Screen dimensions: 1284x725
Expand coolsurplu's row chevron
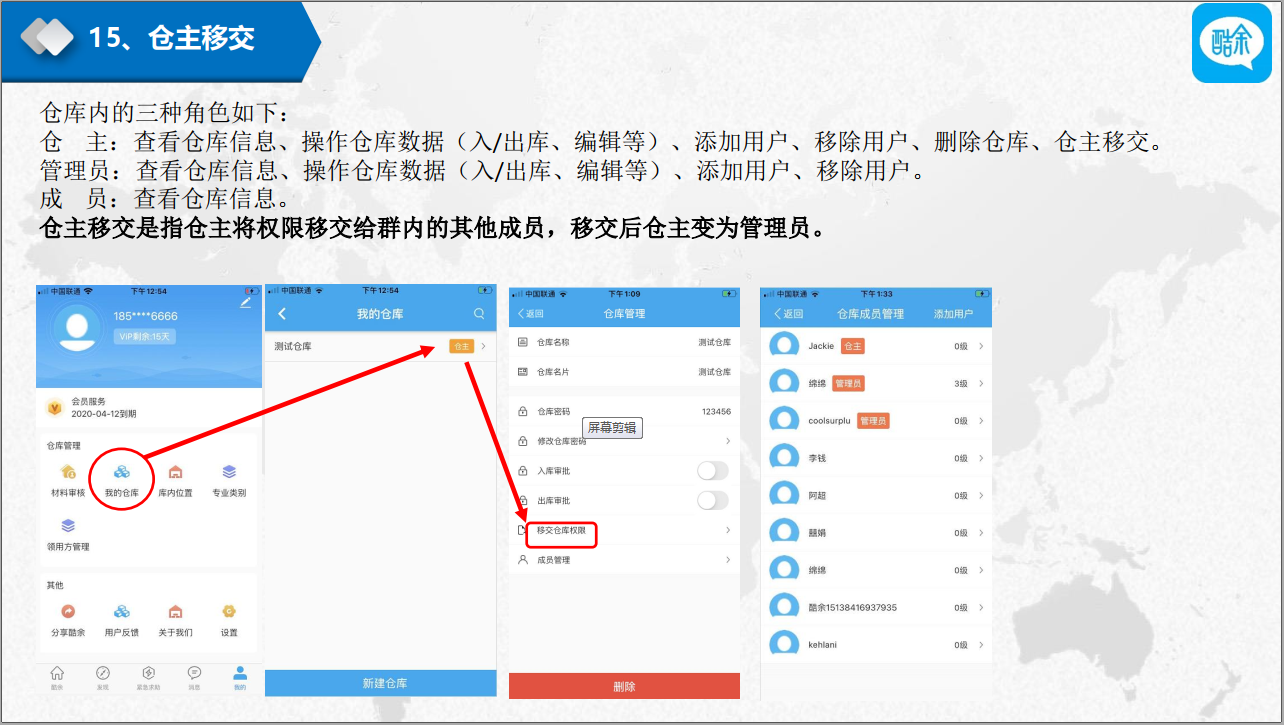point(981,421)
